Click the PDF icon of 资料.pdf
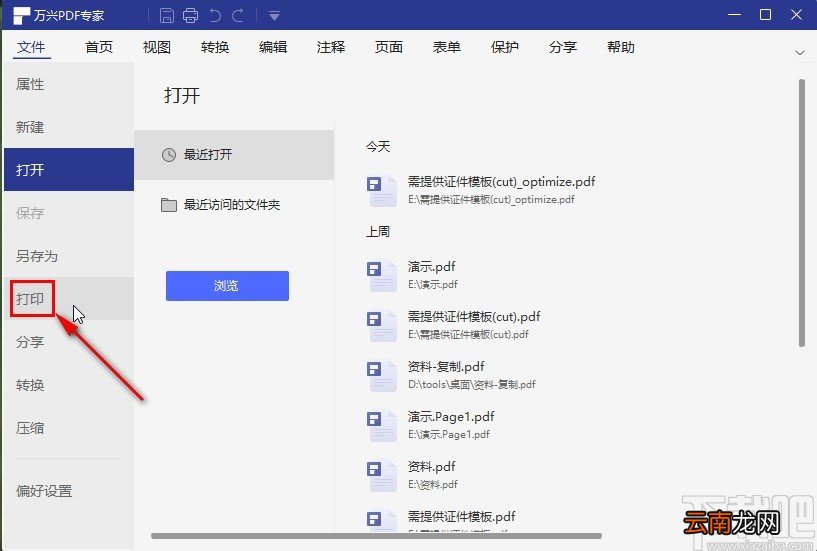The width and height of the screenshot is (817, 551). pyautogui.click(x=382, y=475)
